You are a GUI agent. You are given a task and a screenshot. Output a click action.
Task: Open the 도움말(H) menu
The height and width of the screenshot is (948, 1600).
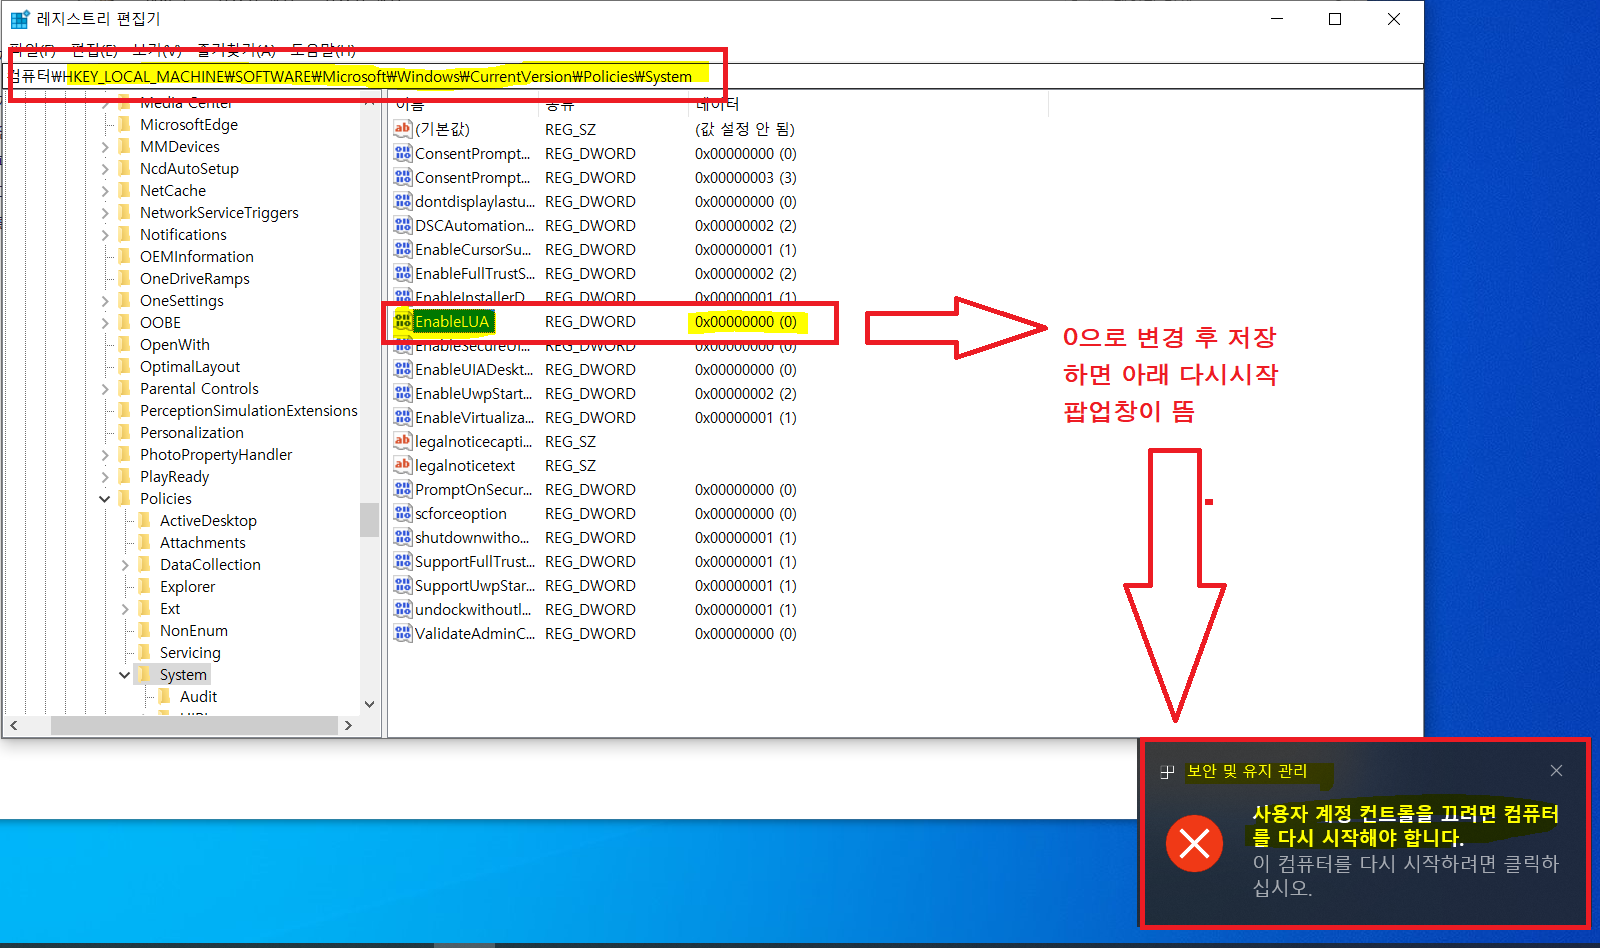coord(323,50)
